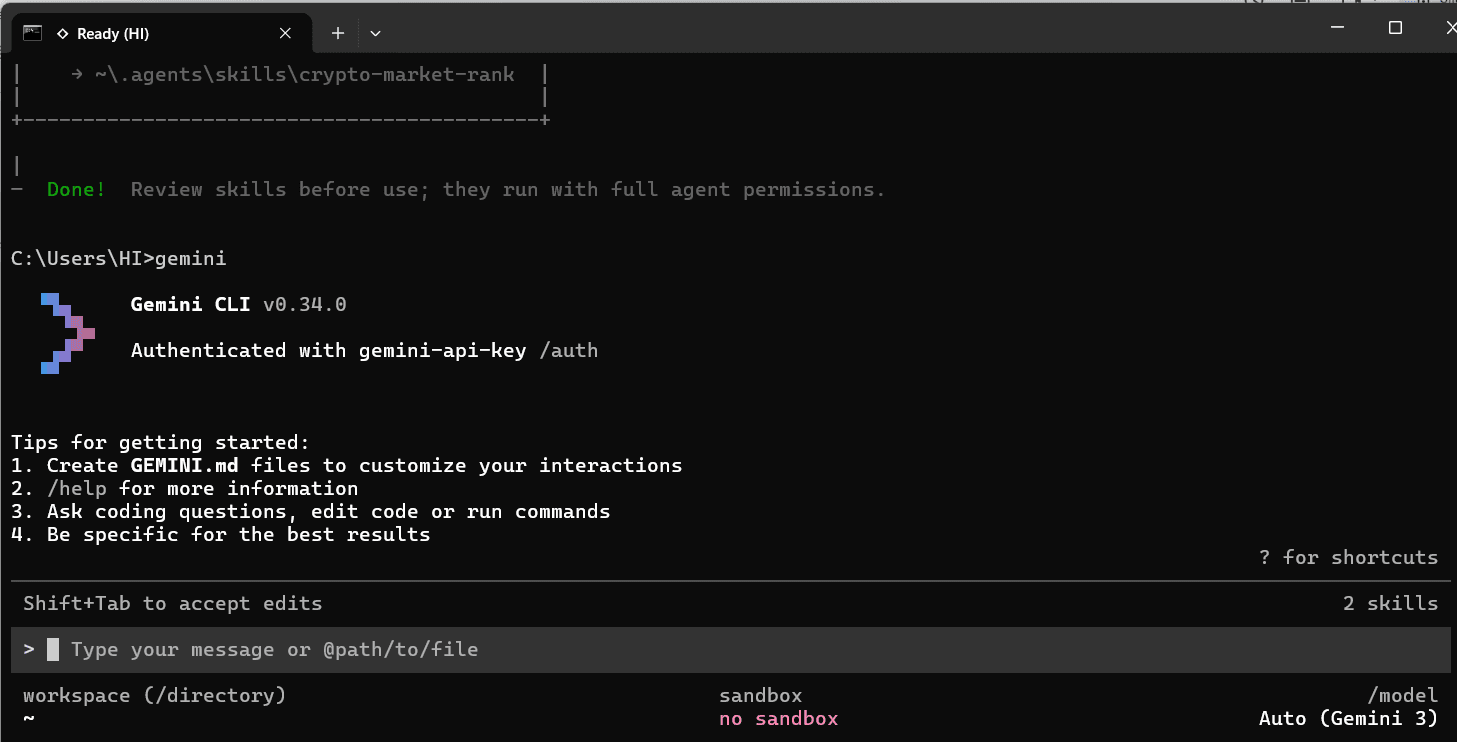The width and height of the screenshot is (1457, 742).
Task: Click the Auto (Gemini 3) model label
Action: click(x=1347, y=719)
